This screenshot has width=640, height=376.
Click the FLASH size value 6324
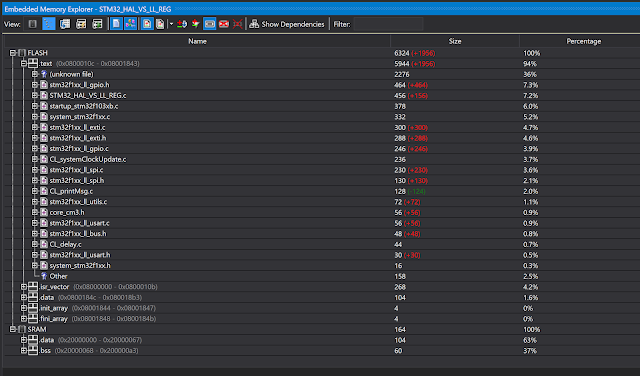(x=402, y=53)
